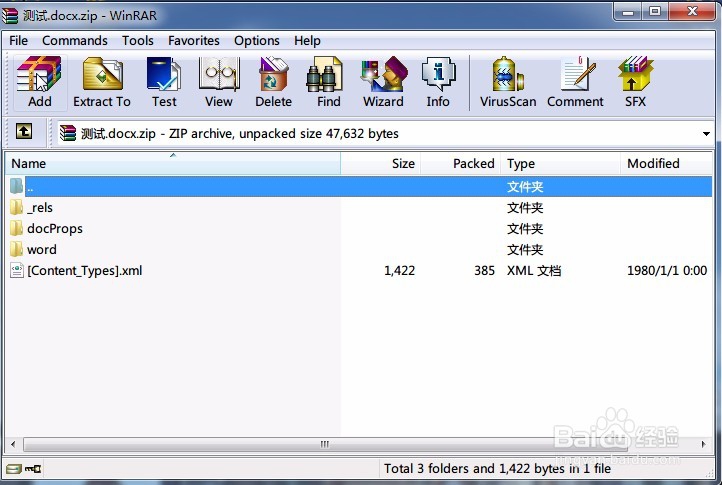This screenshot has width=722, height=485.
Task: Sort by the Type column header
Action: click(x=560, y=164)
